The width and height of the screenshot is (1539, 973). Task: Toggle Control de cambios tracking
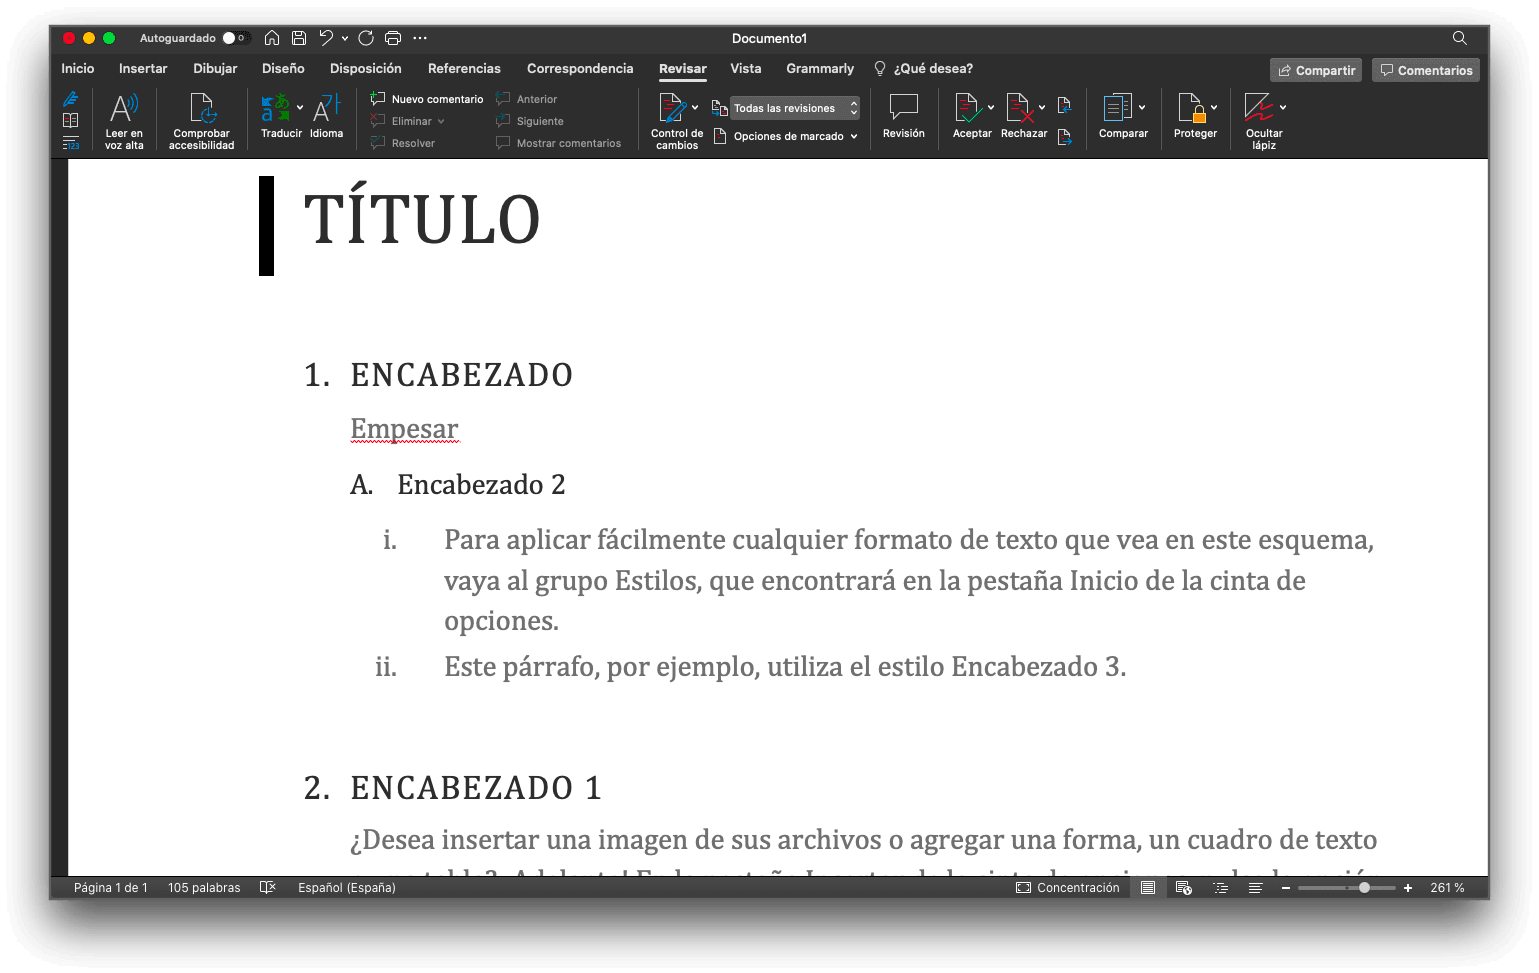point(672,108)
